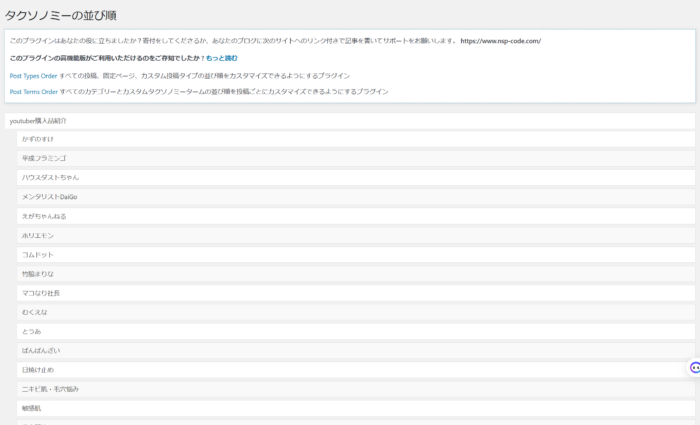The image size is (700, 425).
Task: Open the もっと読む link
Action: tap(221, 58)
